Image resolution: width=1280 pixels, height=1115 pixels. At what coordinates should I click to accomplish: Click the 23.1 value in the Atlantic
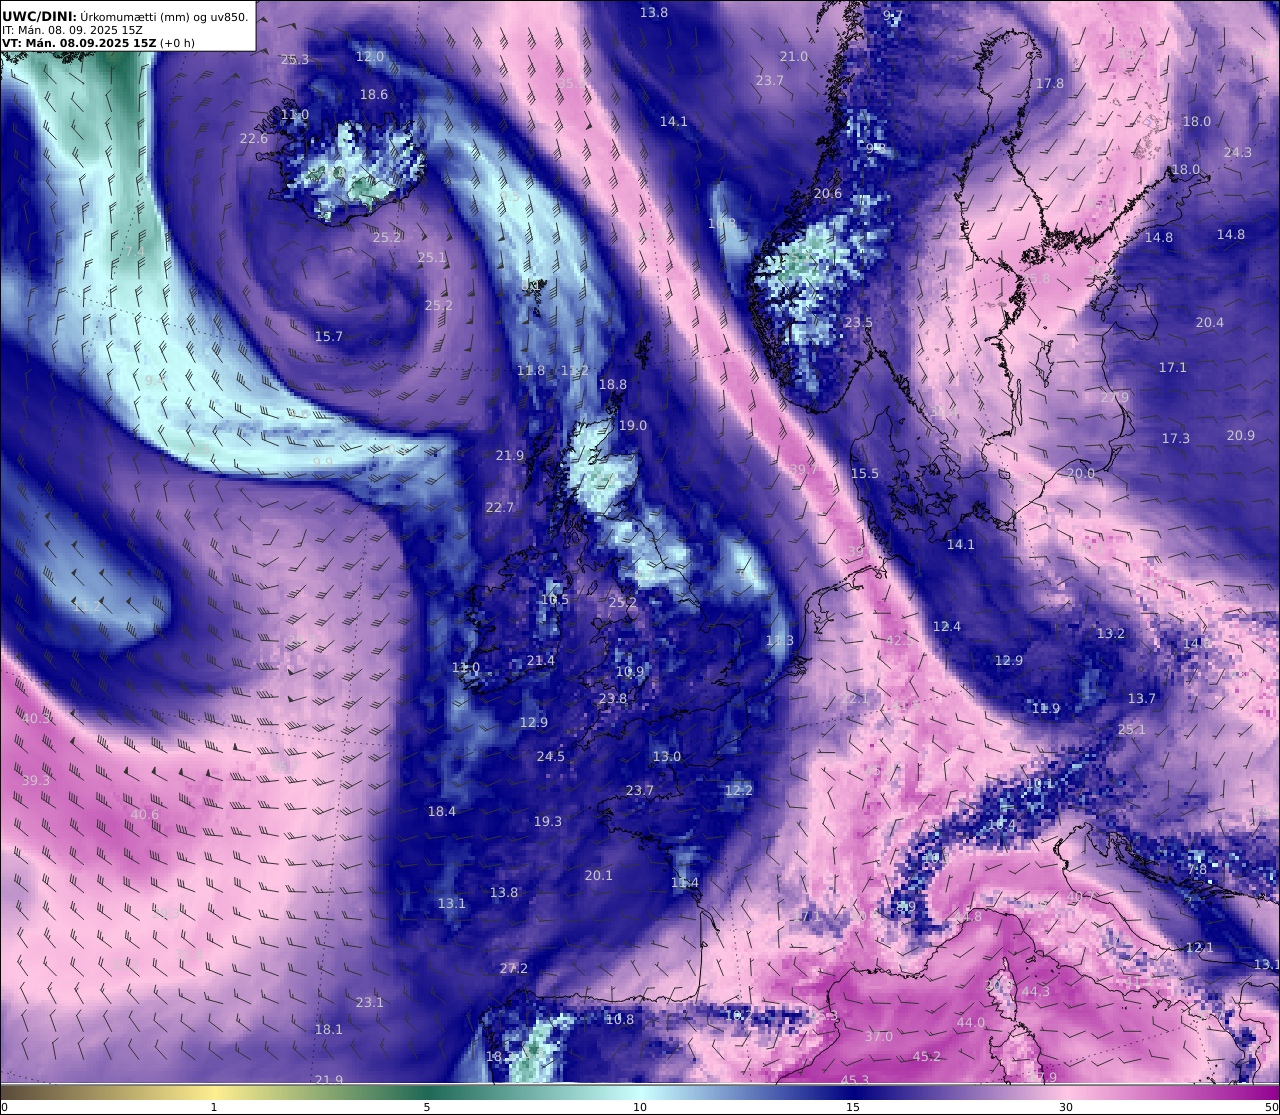pyautogui.click(x=370, y=1003)
